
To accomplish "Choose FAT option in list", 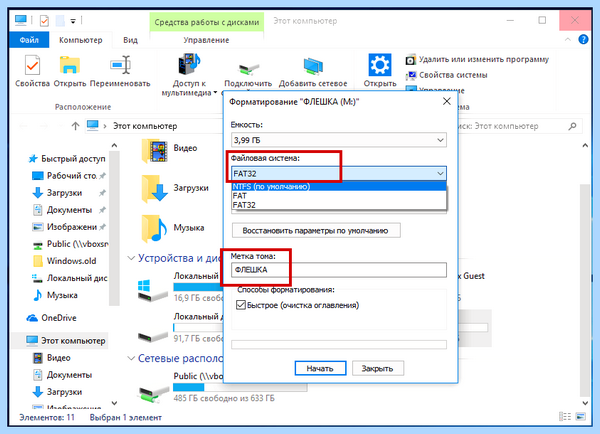I will (x=339, y=196).
